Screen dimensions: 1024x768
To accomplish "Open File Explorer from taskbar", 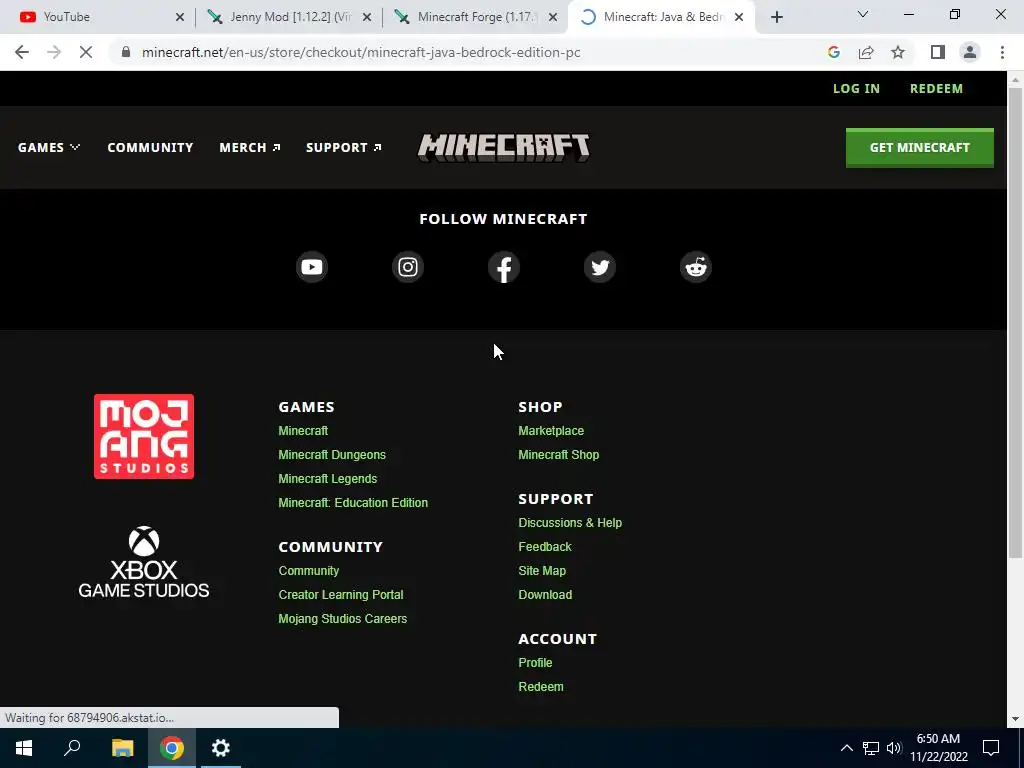I will (x=122, y=748).
